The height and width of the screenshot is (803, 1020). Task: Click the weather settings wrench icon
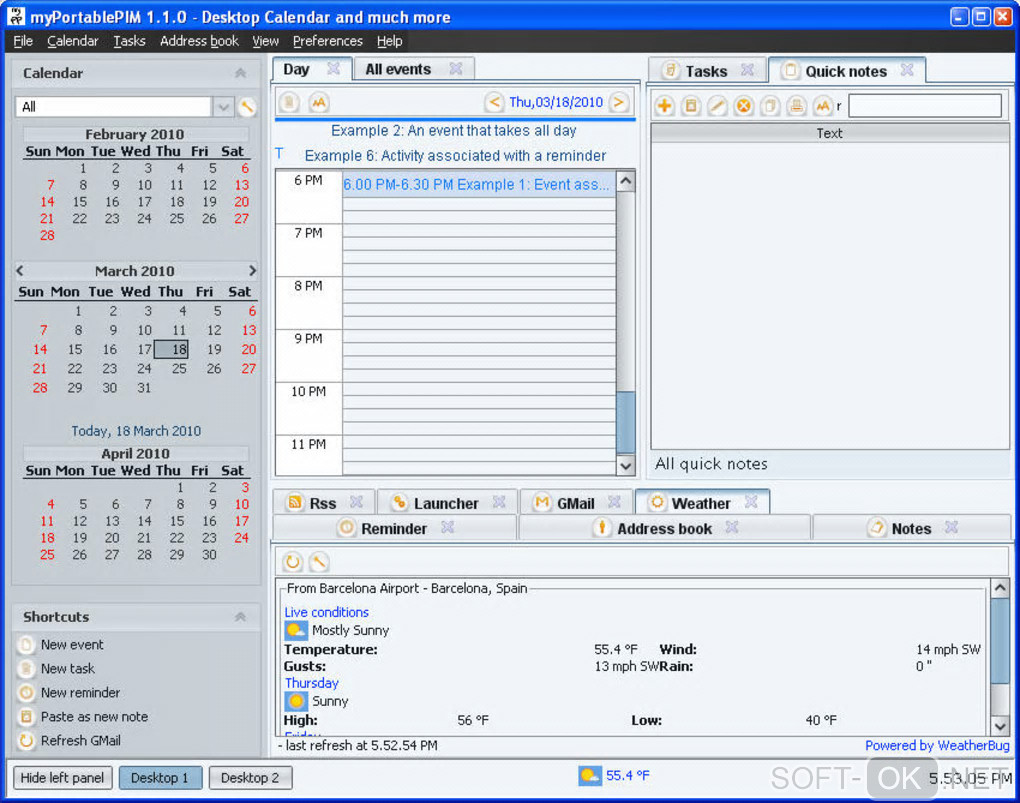point(319,562)
